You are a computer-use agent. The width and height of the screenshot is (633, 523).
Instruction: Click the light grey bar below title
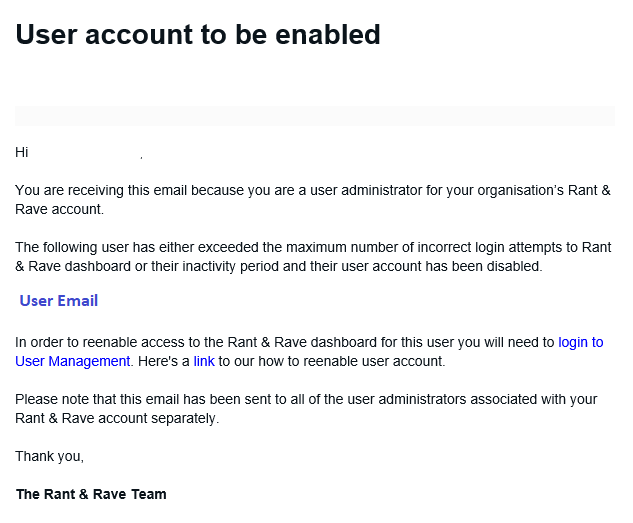(x=315, y=116)
